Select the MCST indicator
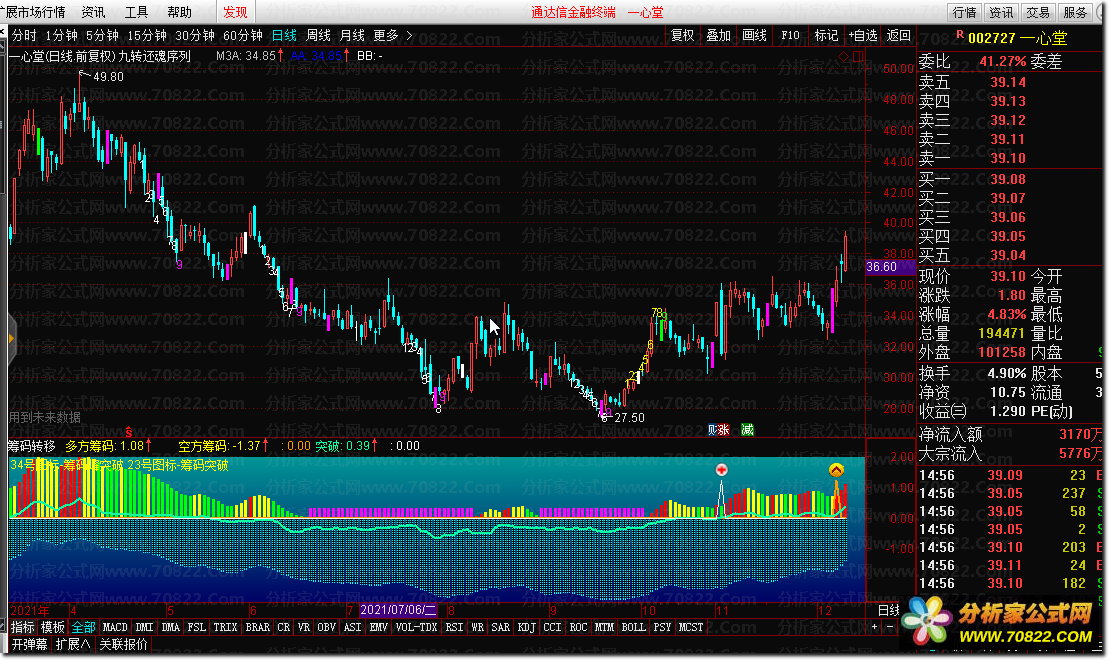The width and height of the screenshot is (1111, 661). [691, 627]
